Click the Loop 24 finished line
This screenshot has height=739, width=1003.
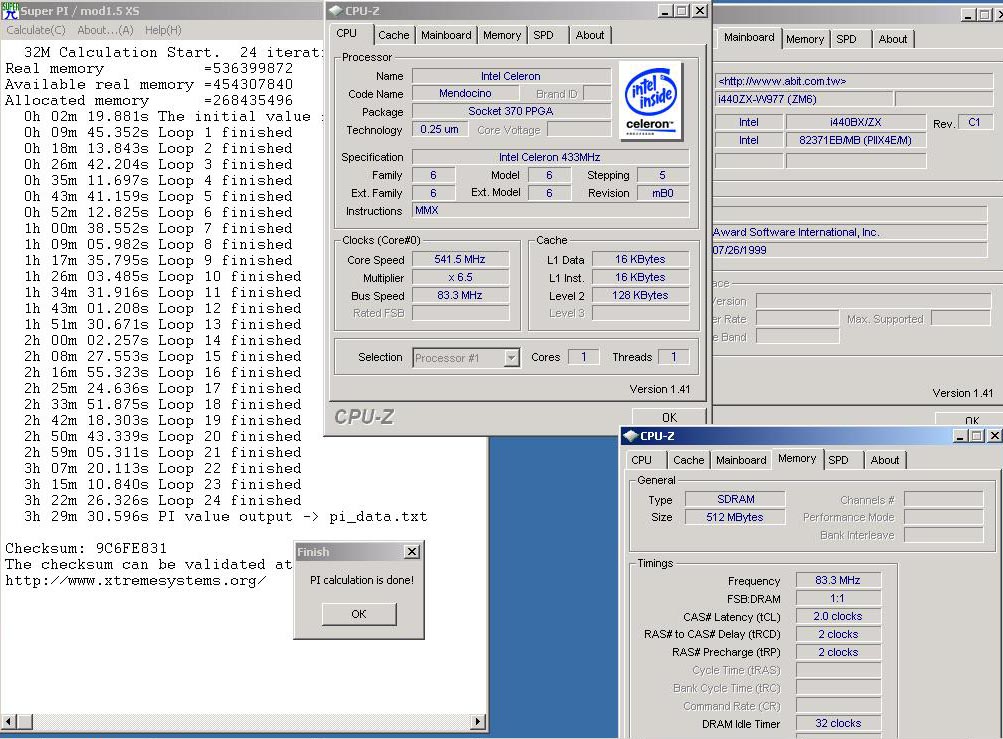[x=162, y=500]
